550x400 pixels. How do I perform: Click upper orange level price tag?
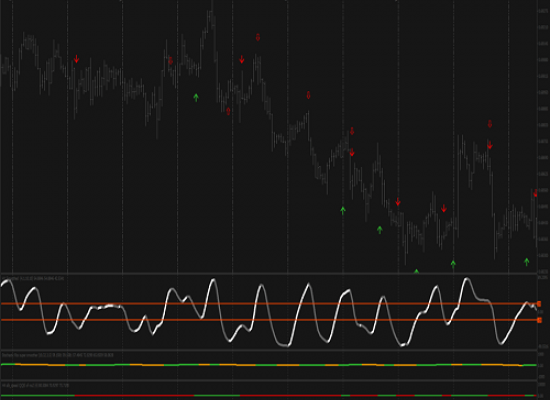point(539,304)
